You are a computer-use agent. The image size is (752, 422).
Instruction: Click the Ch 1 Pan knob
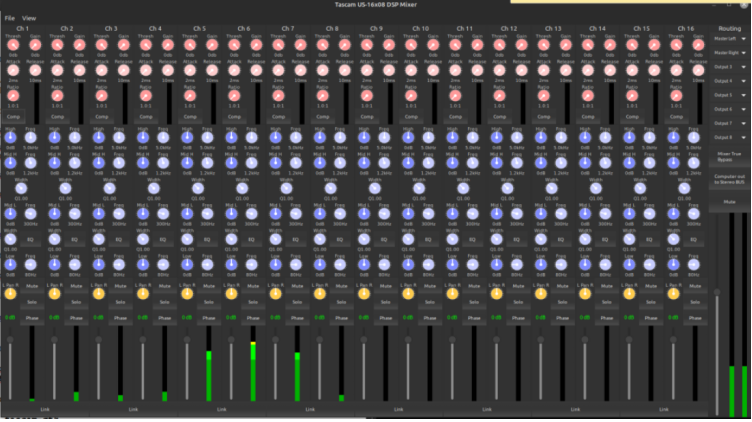pyautogui.click(x=10, y=294)
